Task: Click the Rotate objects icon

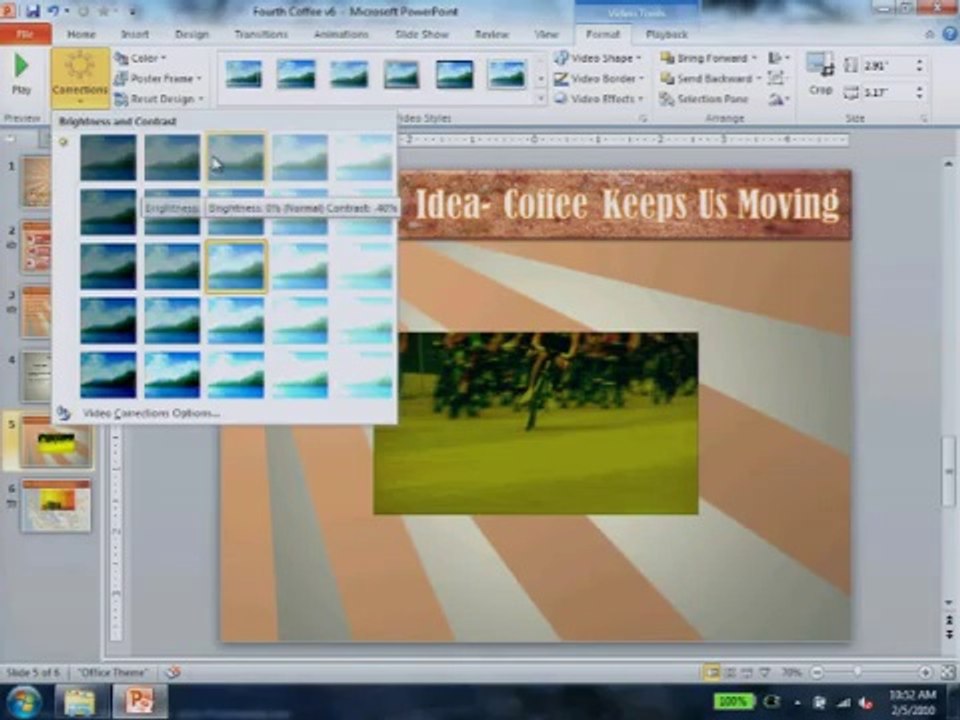Action: 778,99
